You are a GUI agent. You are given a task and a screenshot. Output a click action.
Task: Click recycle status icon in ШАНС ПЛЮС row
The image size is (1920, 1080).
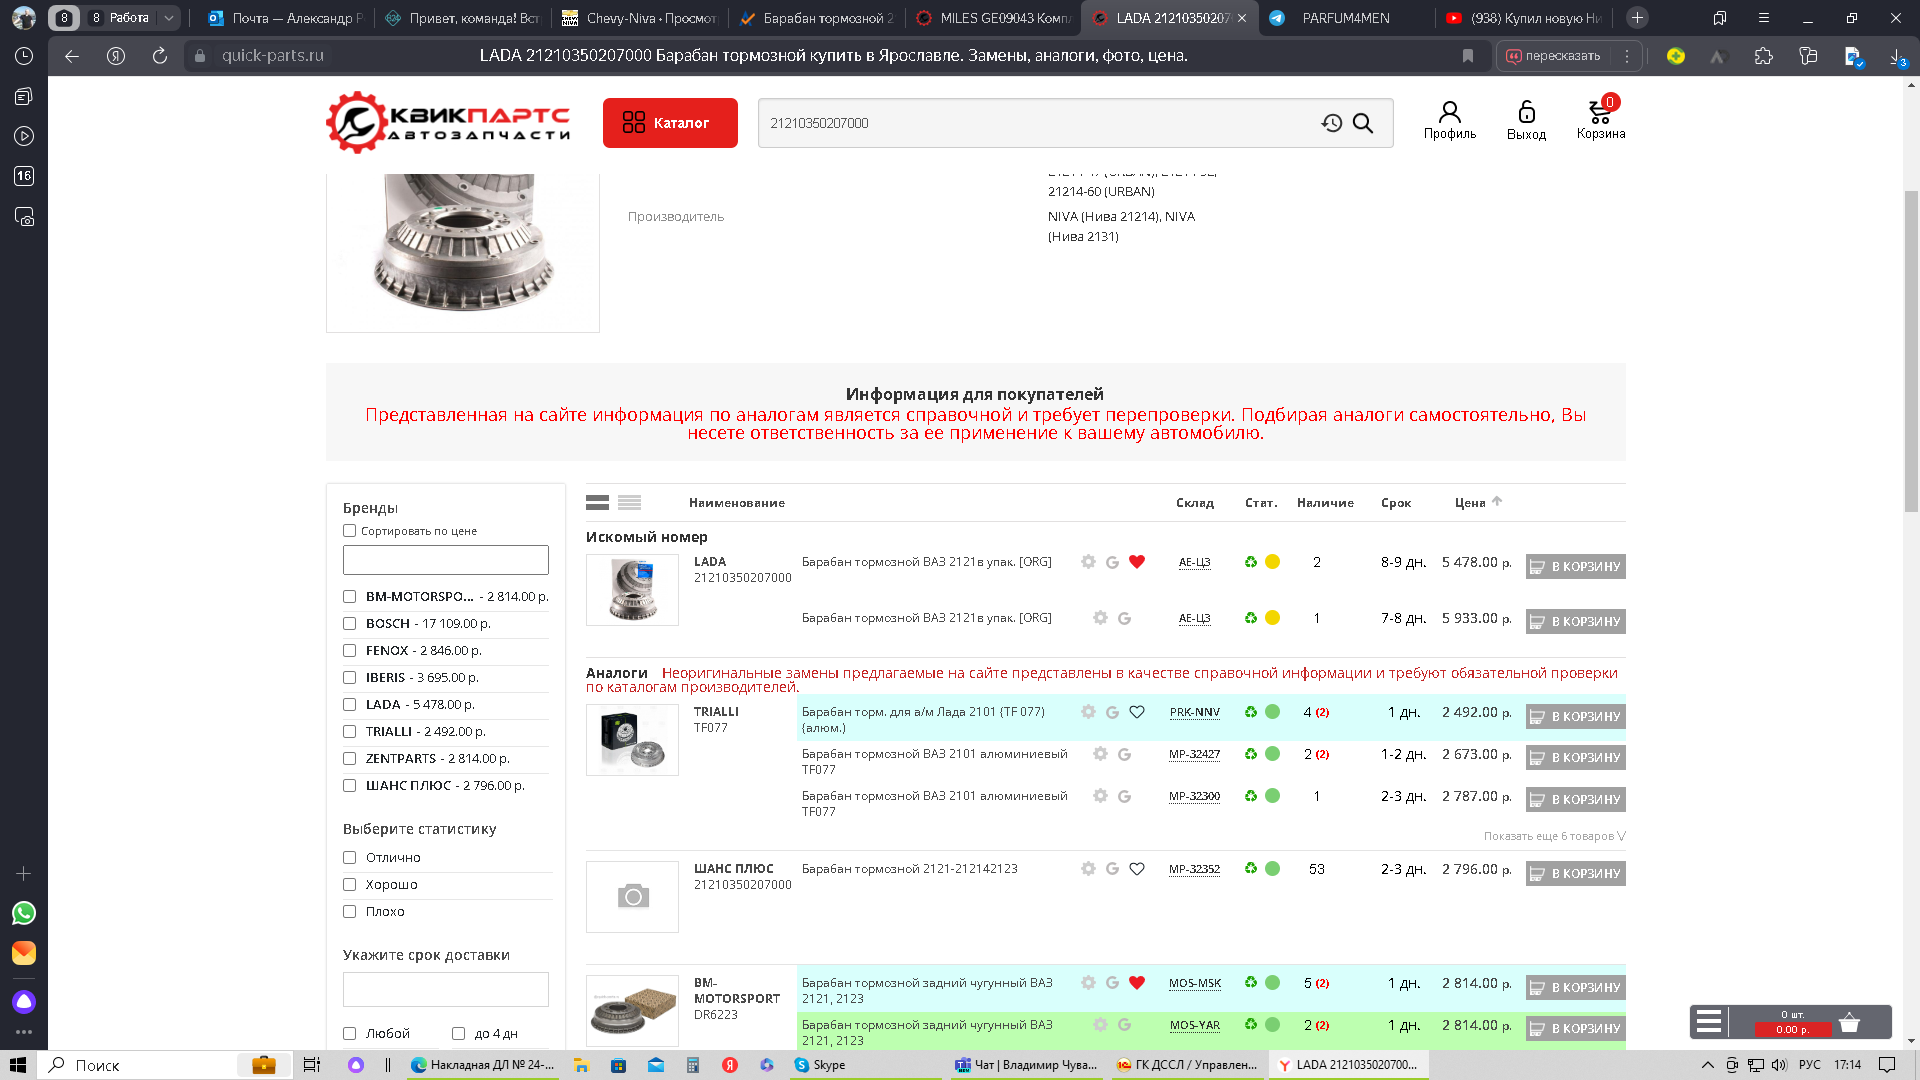(x=1250, y=869)
